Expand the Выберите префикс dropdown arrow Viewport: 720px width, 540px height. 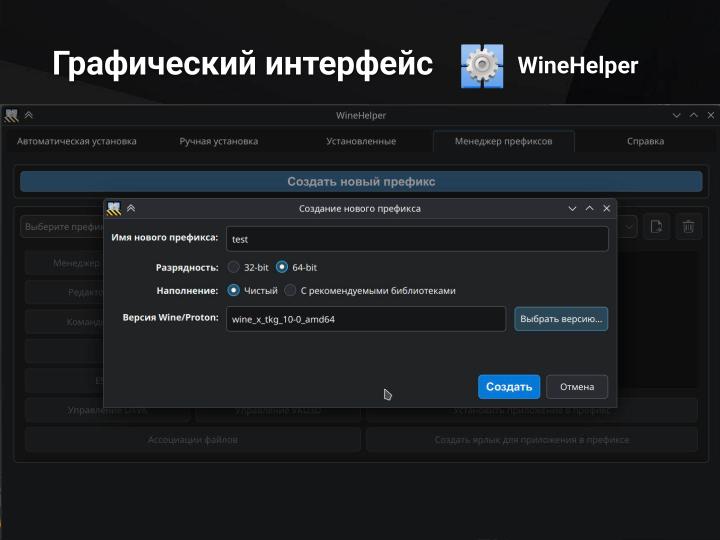(x=629, y=227)
